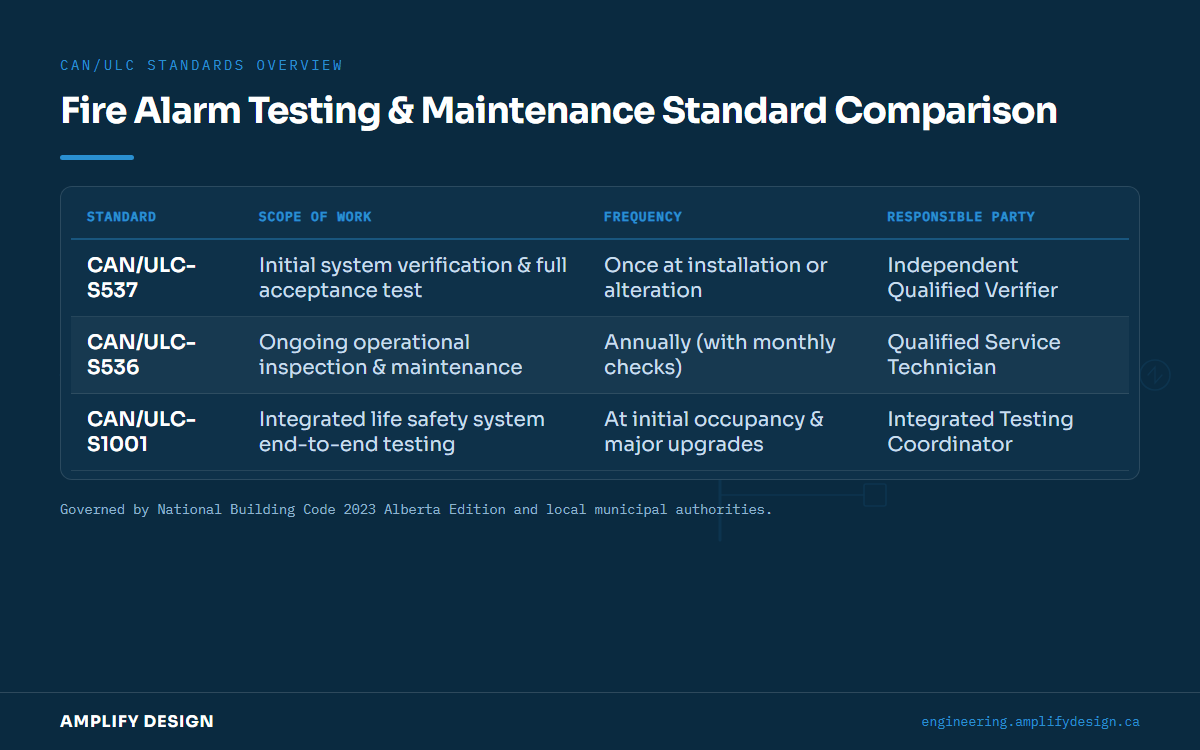Click 'At initial occupancy & major upgrades'

(714, 432)
